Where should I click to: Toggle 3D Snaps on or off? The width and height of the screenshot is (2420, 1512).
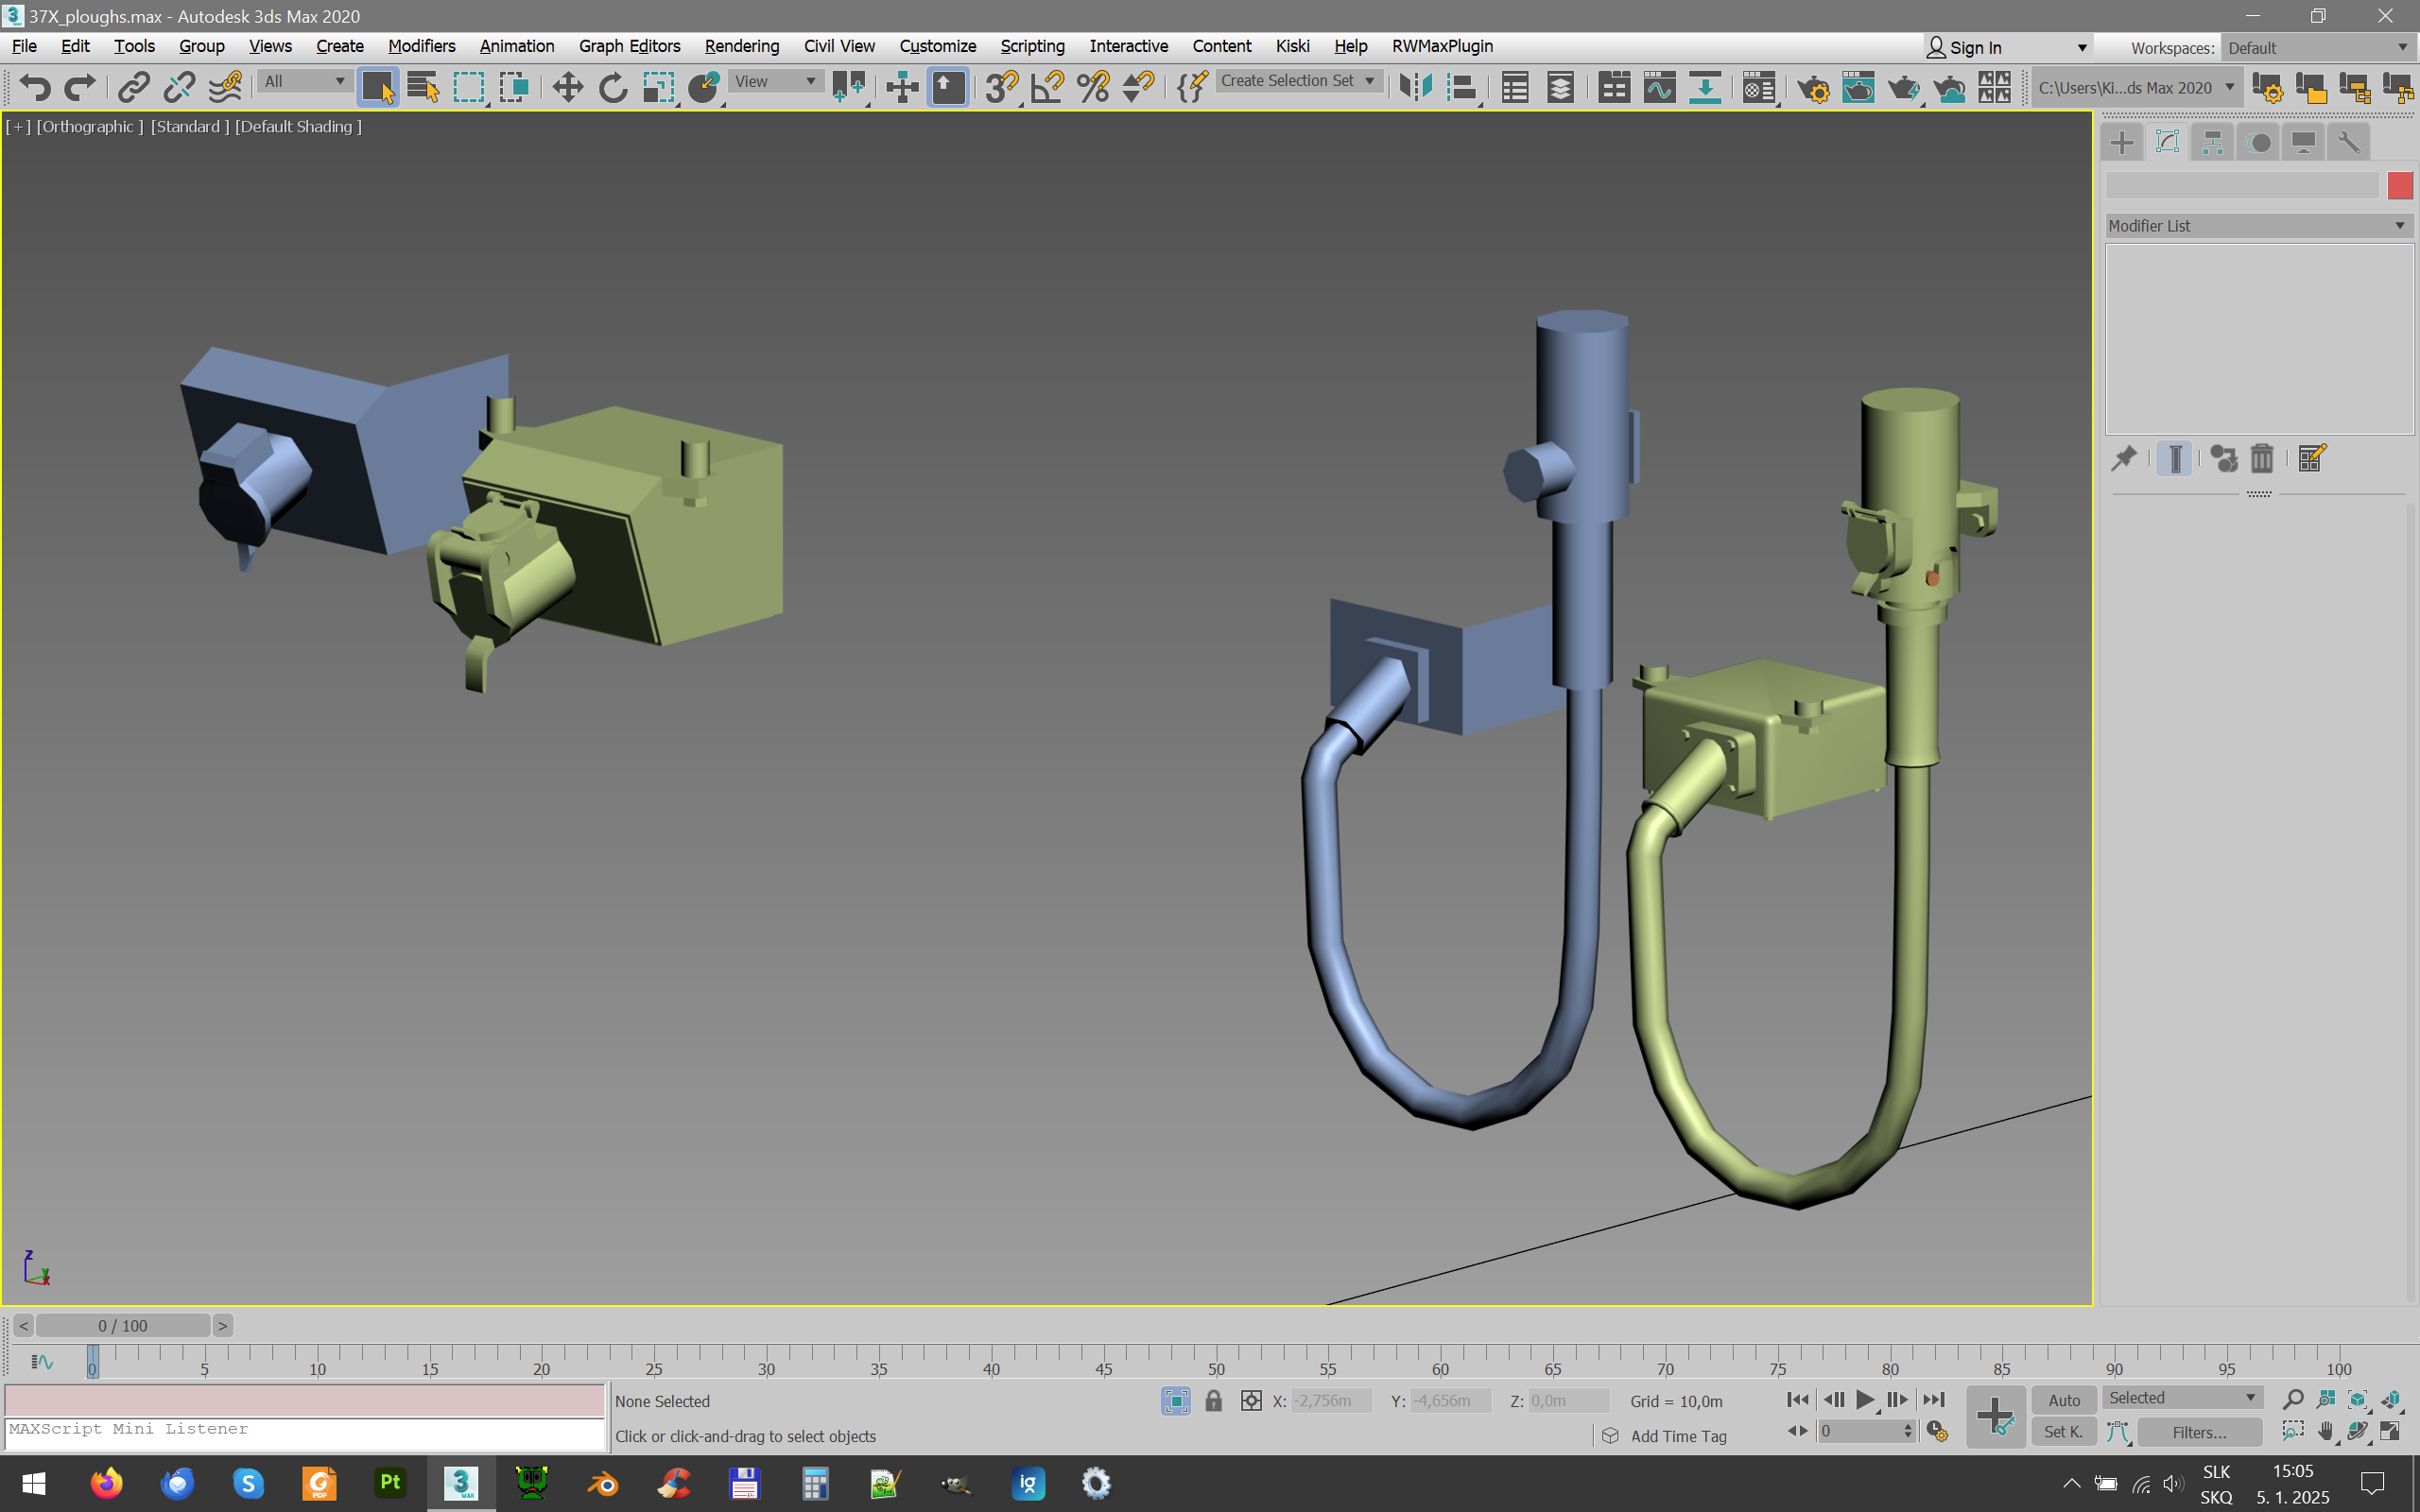tap(1001, 88)
